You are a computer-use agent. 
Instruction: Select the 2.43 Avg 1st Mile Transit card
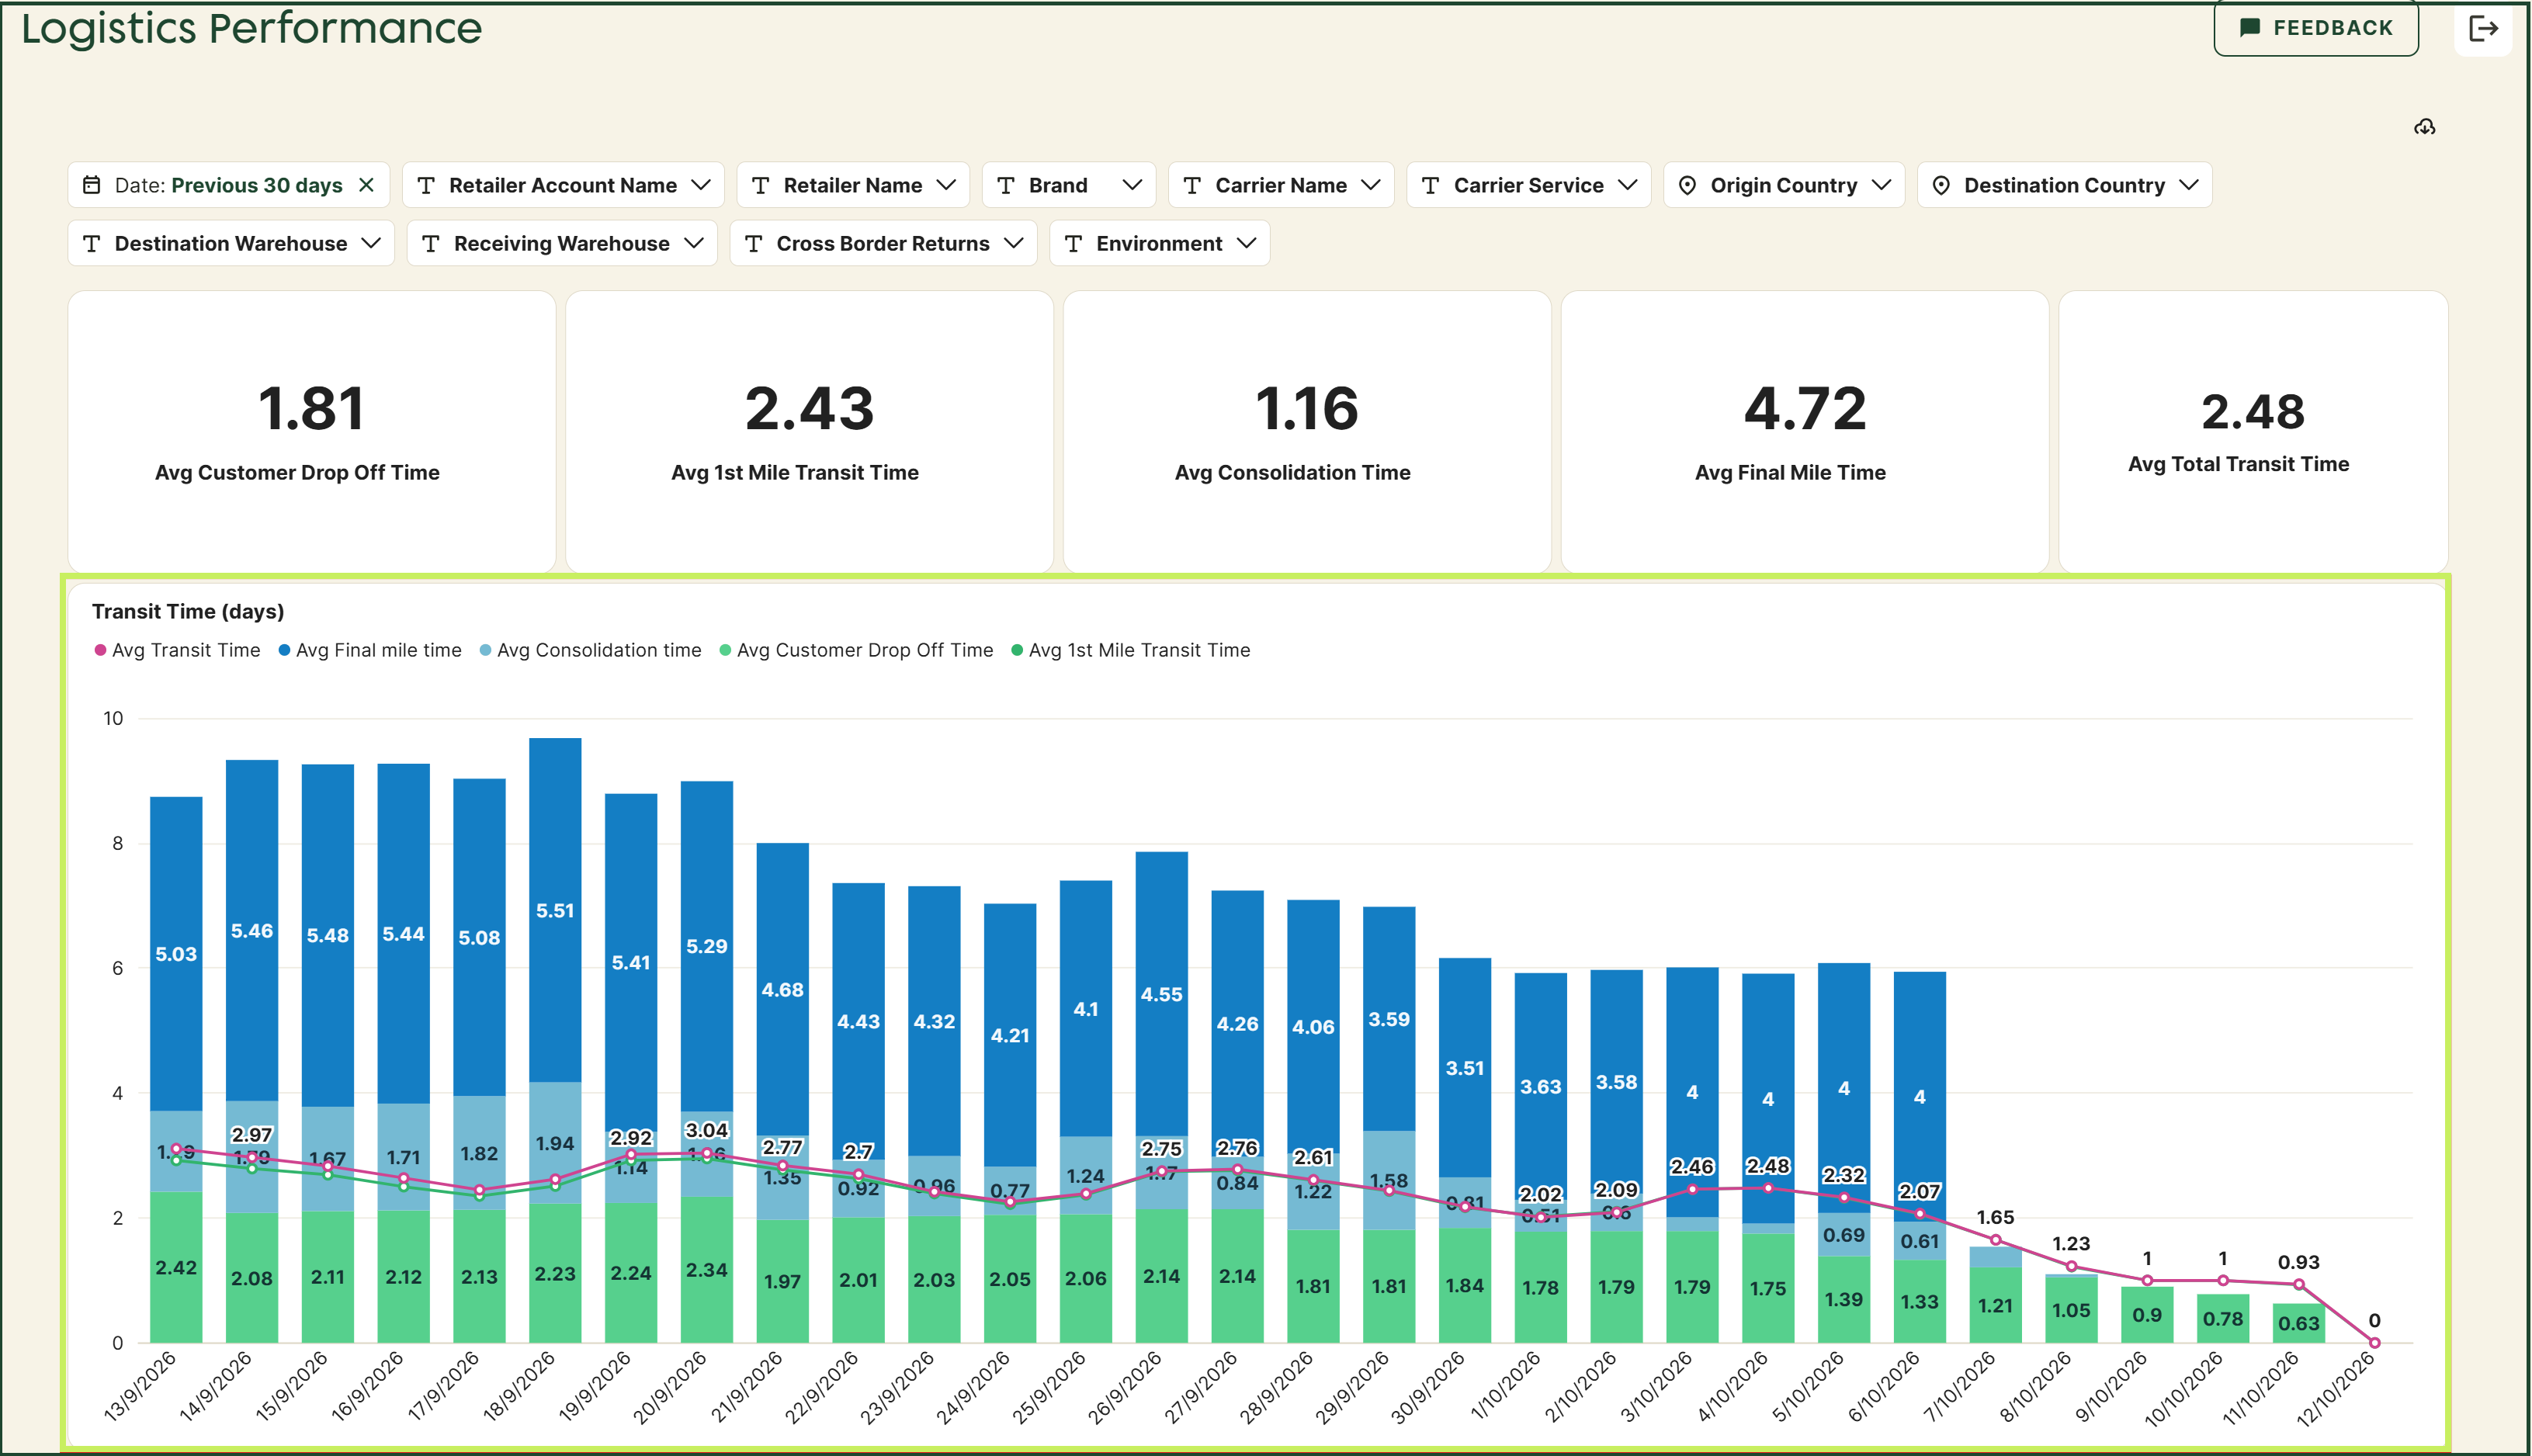(x=809, y=432)
